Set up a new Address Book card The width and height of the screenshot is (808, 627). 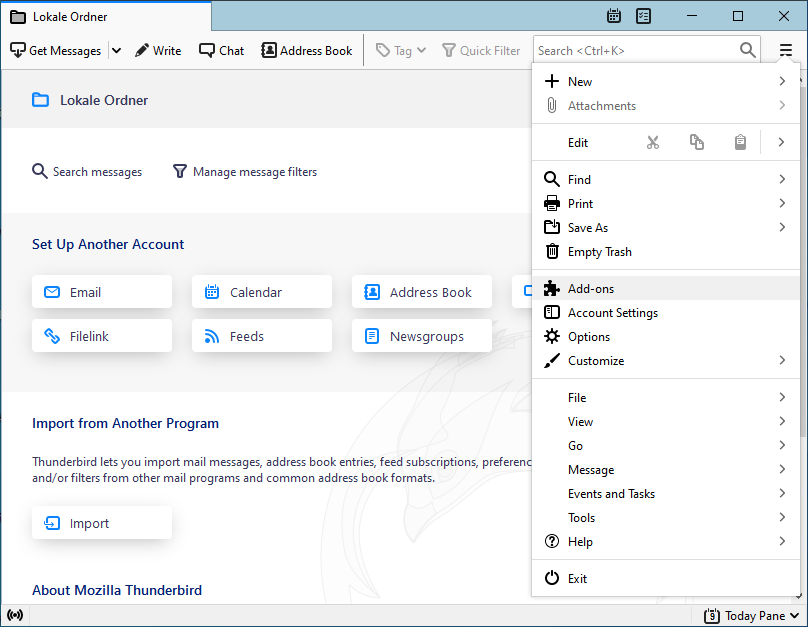[422, 292]
